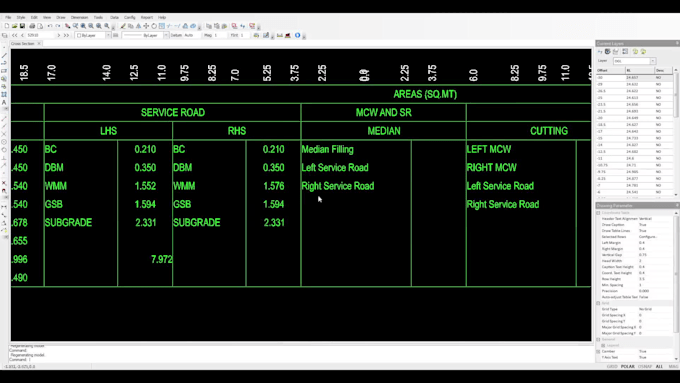680x383 pixels.
Task: Click the '7.972' total value
Action: point(162,259)
